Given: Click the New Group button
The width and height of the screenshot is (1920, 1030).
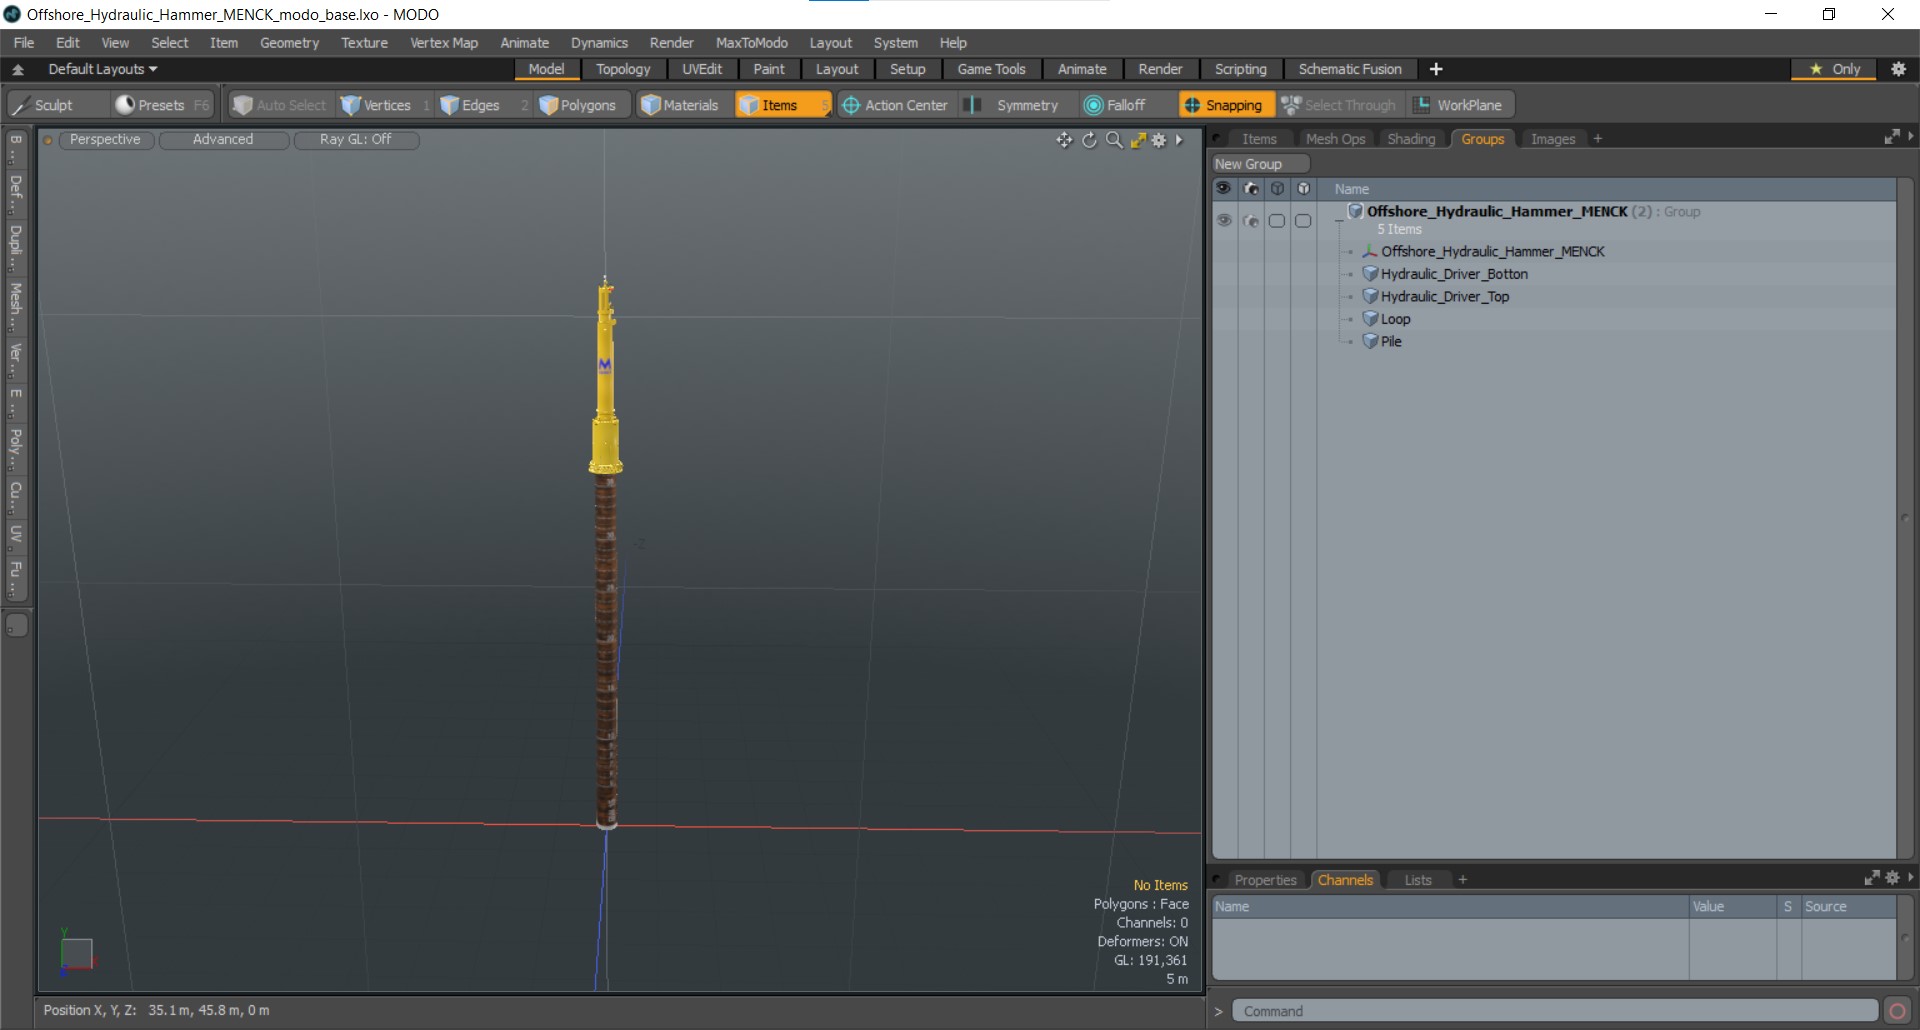Looking at the screenshot, I should click(x=1260, y=164).
